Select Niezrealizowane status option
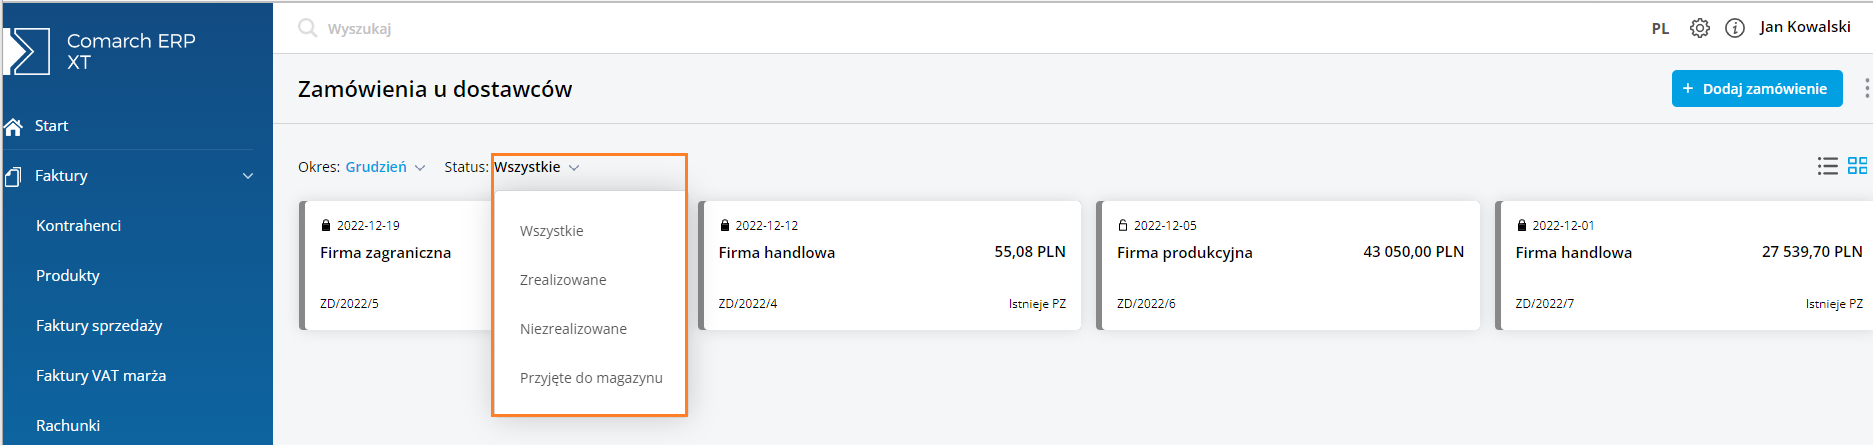1873x445 pixels. click(x=573, y=329)
